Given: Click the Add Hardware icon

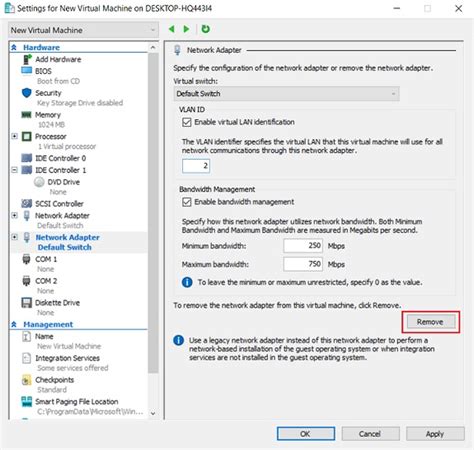Looking at the screenshot, I should [27, 59].
